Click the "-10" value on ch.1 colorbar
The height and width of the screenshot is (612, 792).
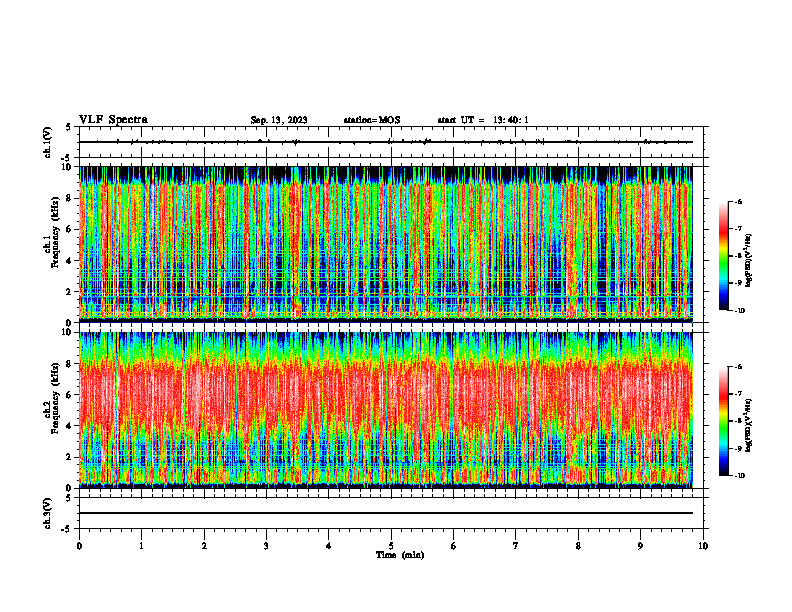tap(739, 311)
